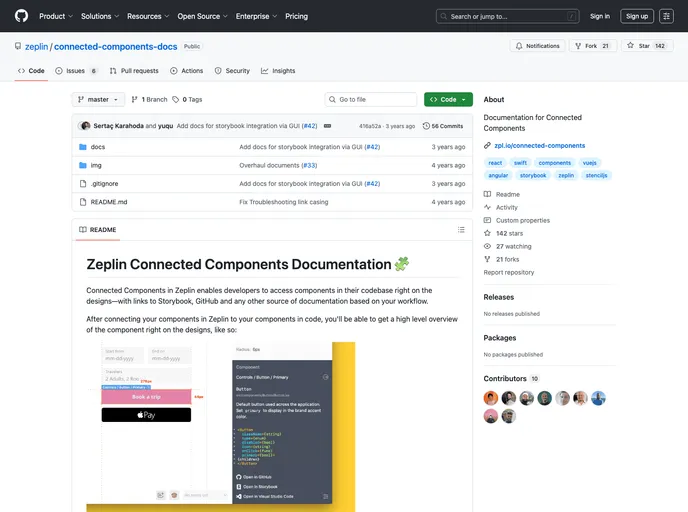The height and width of the screenshot is (512, 688).
Task: Expand commit message ellipsis button
Action: 327,126
